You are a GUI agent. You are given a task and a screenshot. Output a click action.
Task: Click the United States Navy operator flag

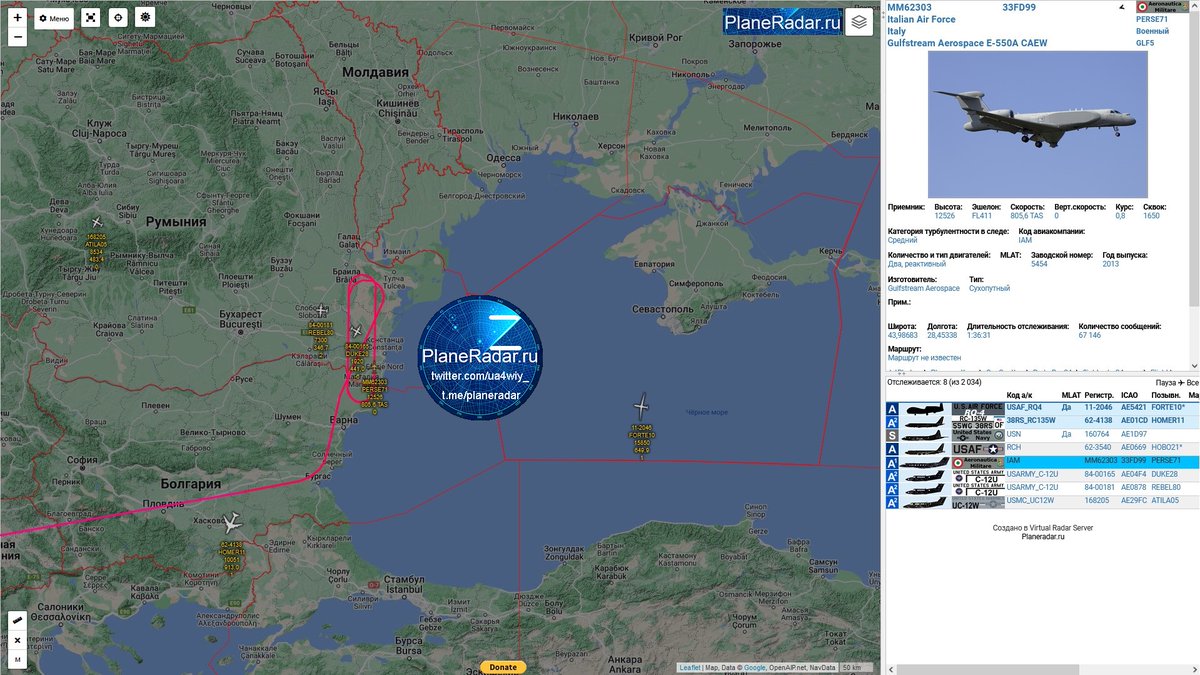[978, 435]
